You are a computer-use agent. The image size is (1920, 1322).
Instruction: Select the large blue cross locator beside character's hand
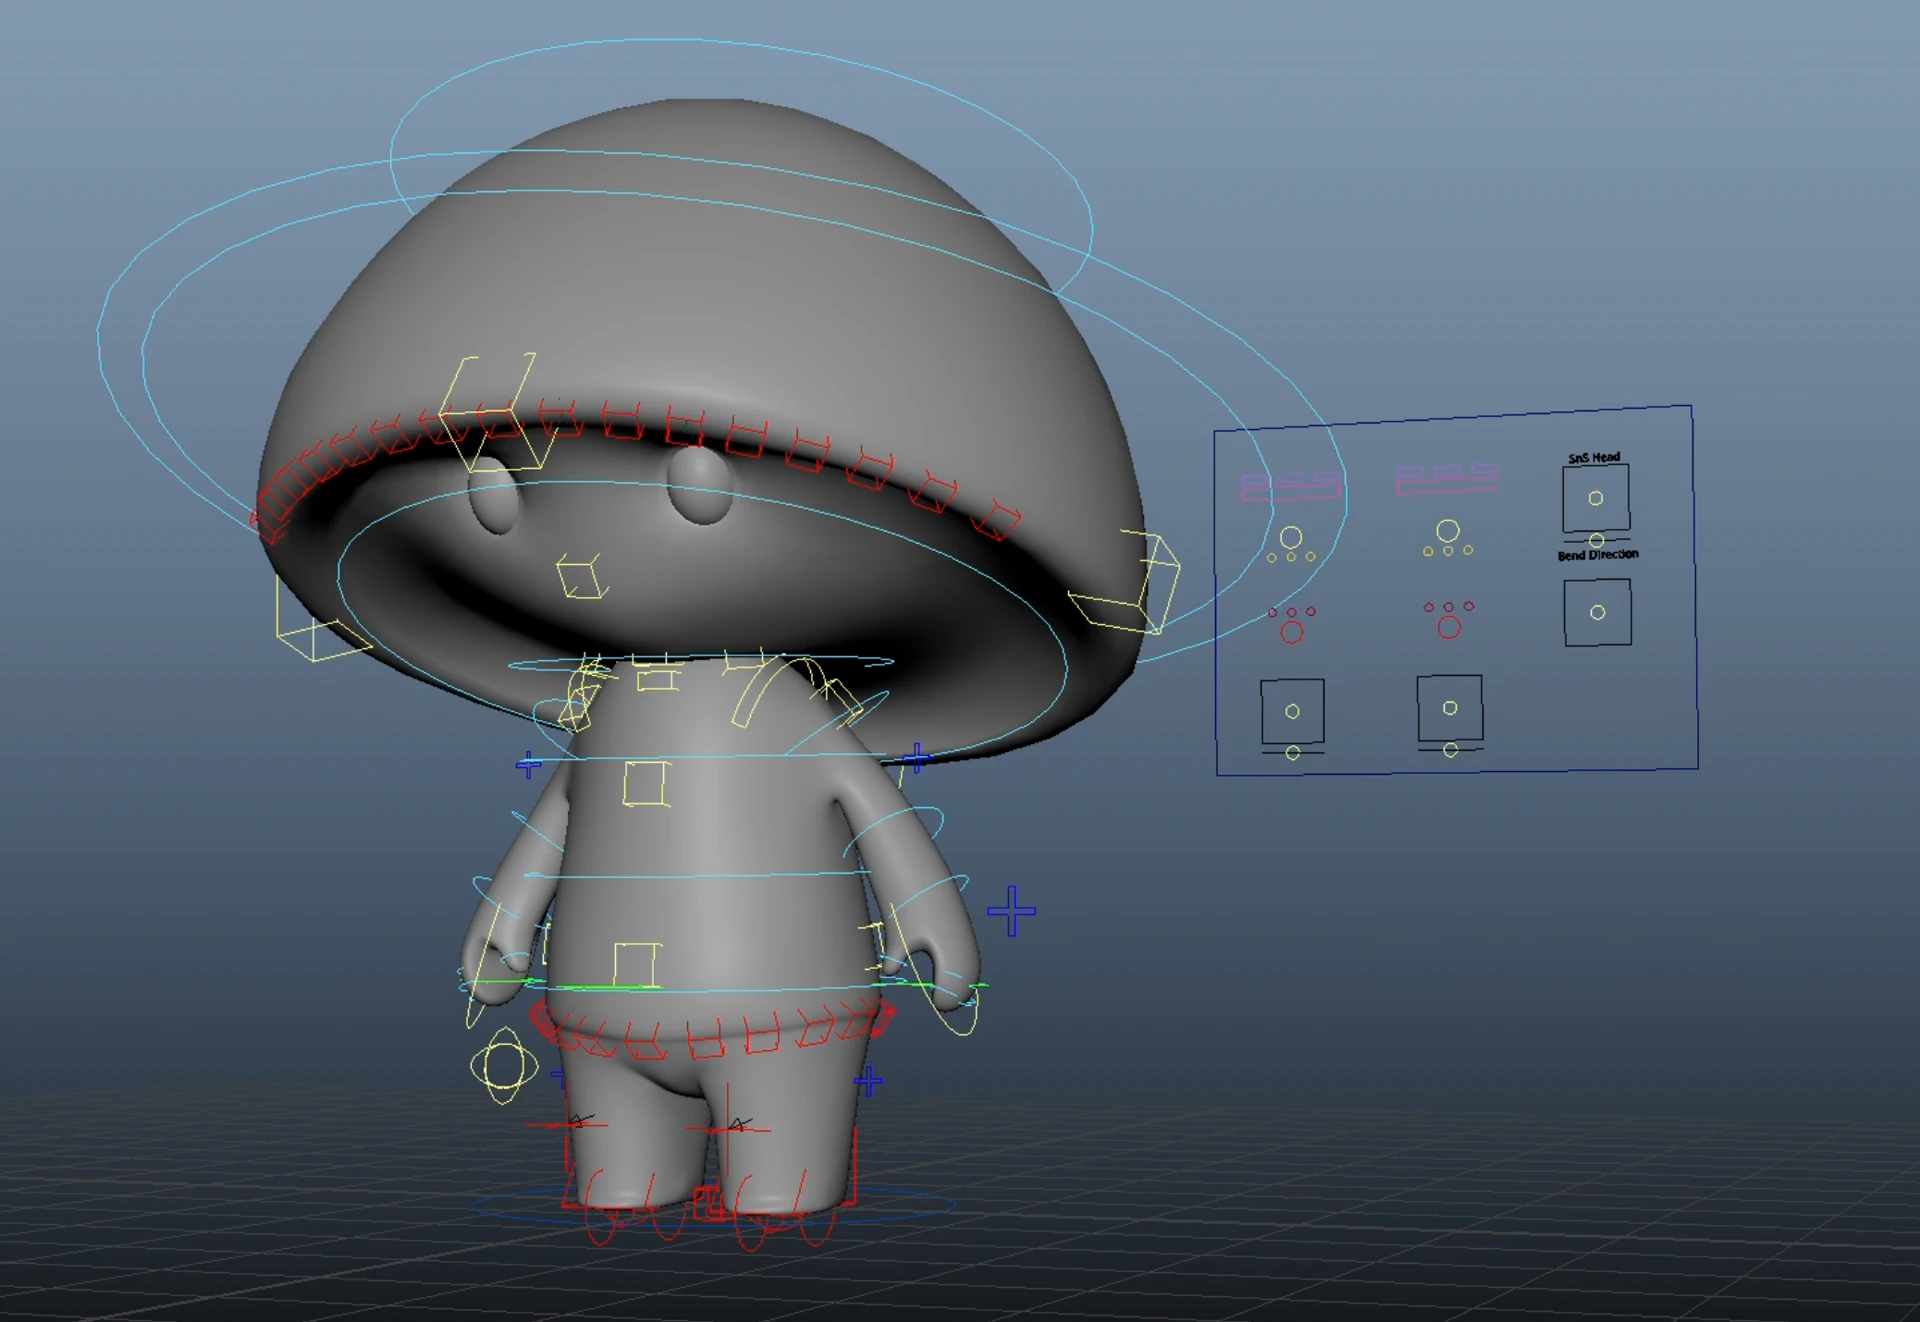(1011, 911)
